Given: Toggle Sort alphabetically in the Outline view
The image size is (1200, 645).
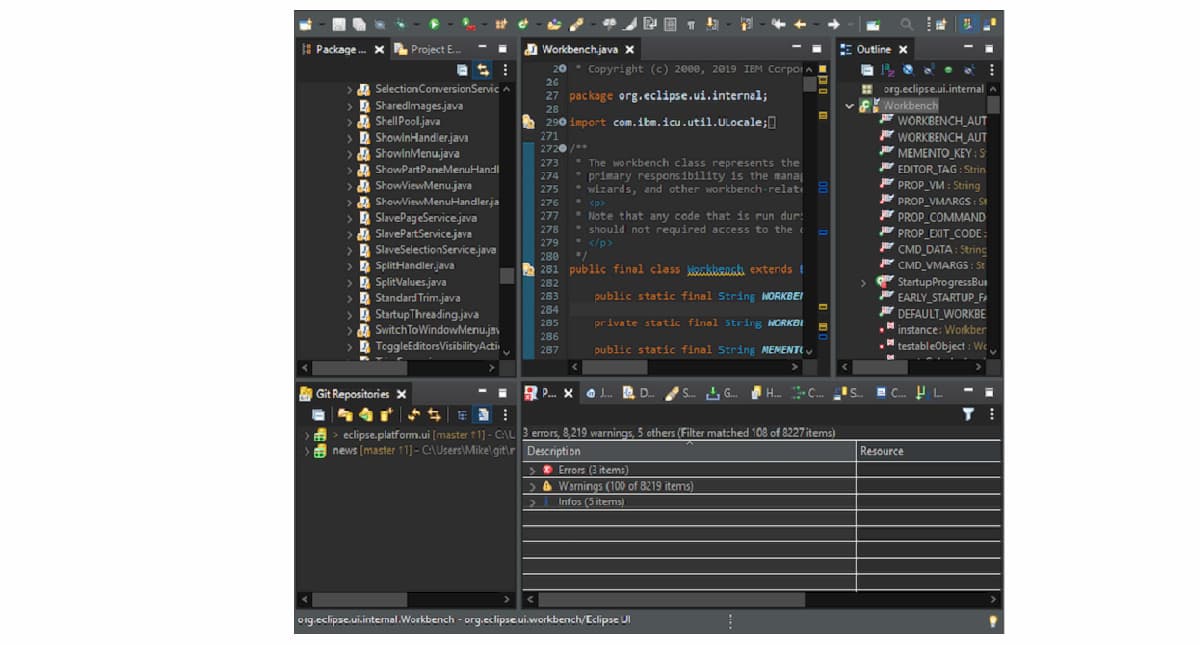Looking at the screenshot, I should 888,70.
